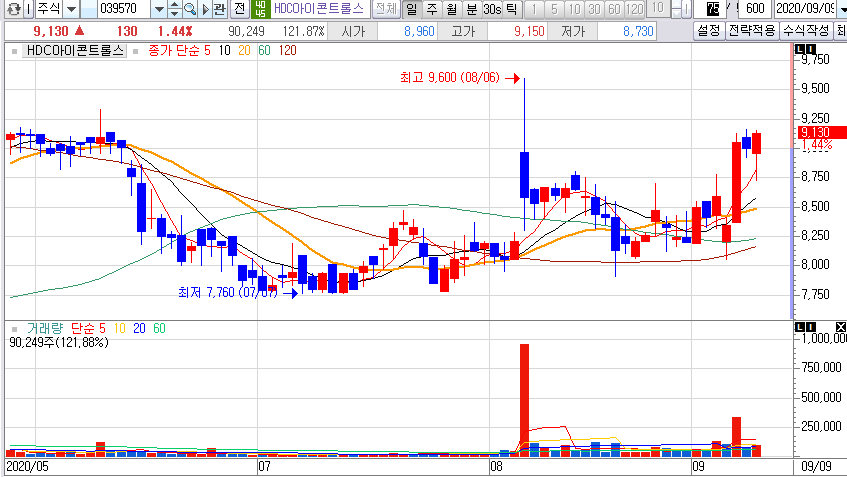Click the 전체 button

(386, 9)
